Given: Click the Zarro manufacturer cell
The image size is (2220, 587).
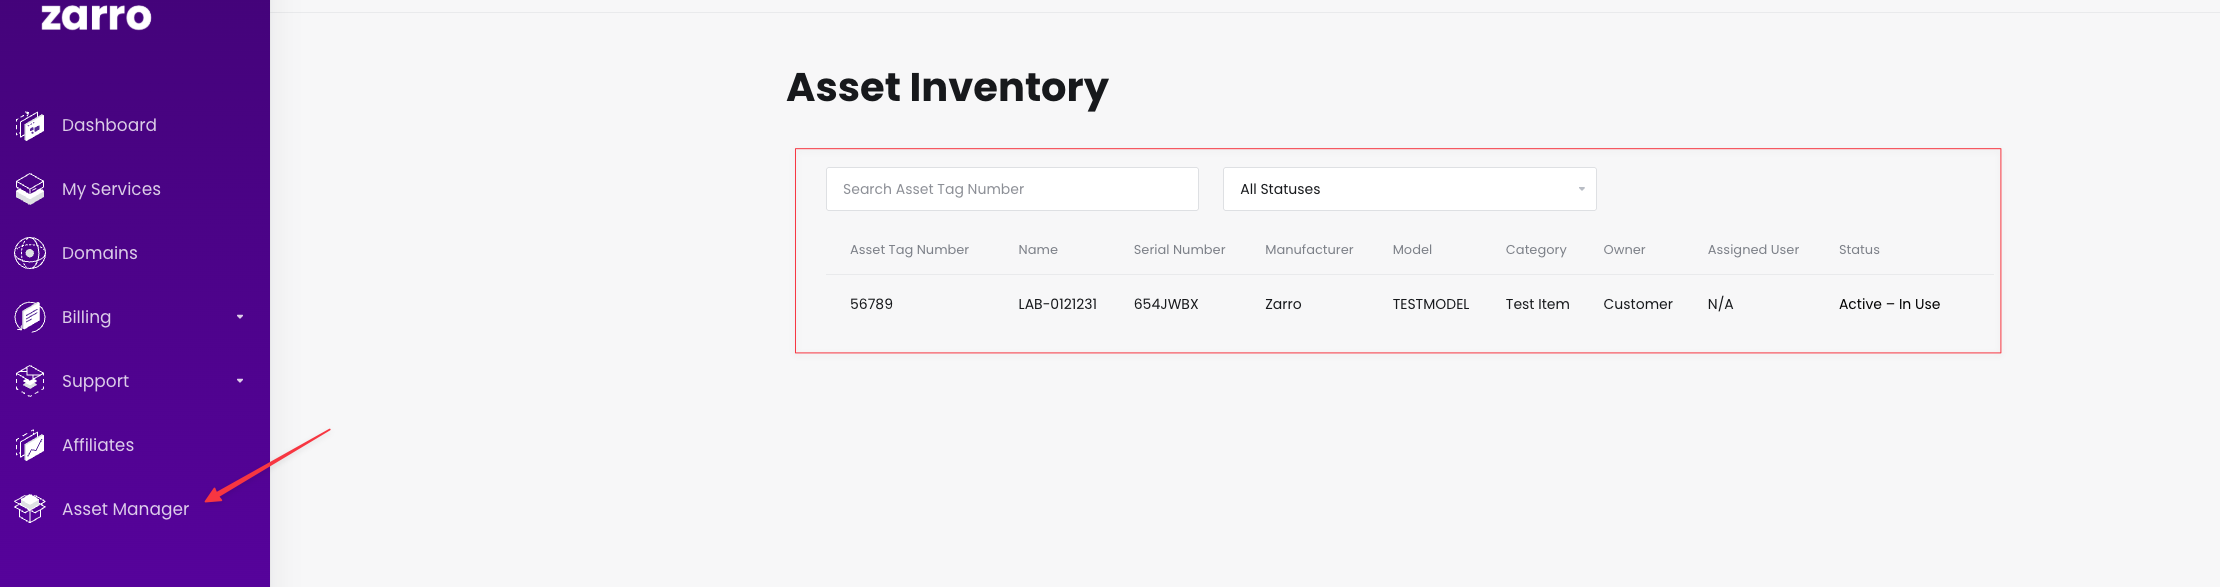Looking at the screenshot, I should click(1283, 304).
